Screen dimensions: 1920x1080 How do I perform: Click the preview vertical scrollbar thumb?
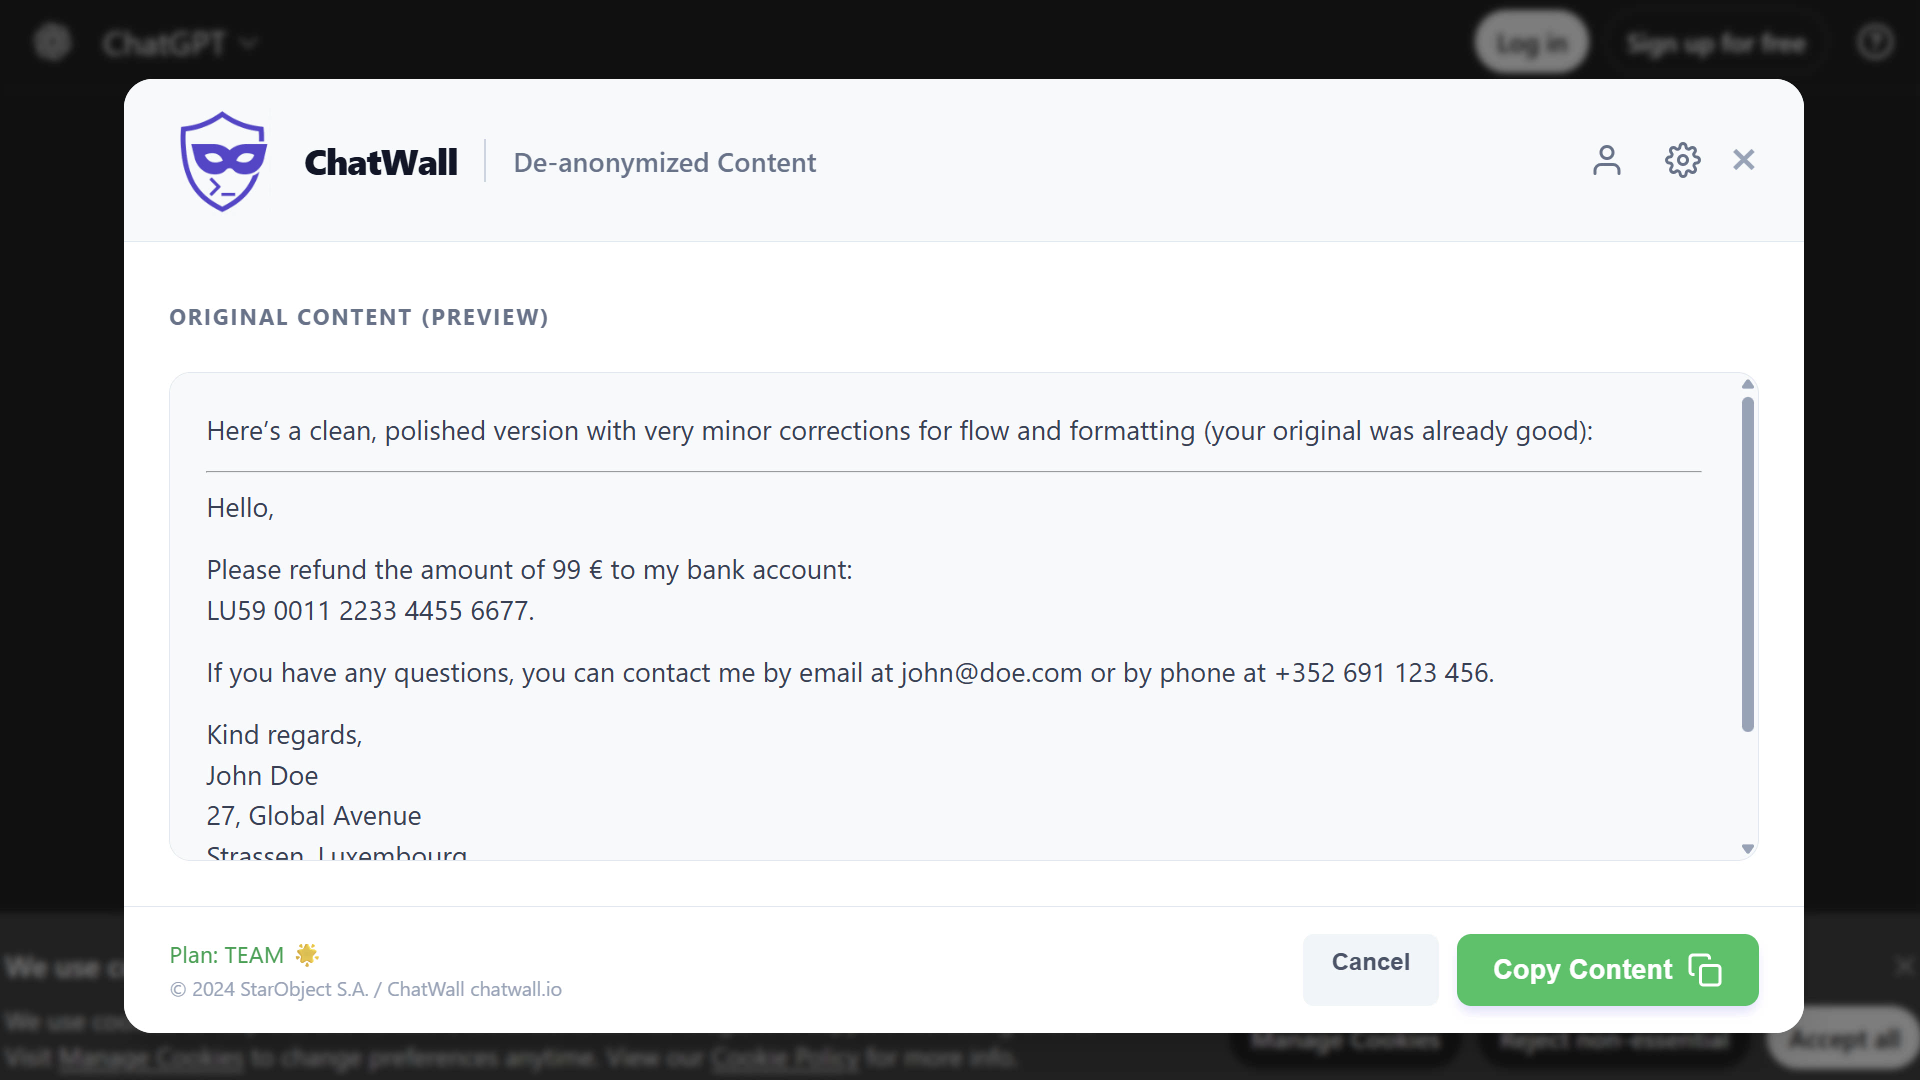[x=1748, y=565]
